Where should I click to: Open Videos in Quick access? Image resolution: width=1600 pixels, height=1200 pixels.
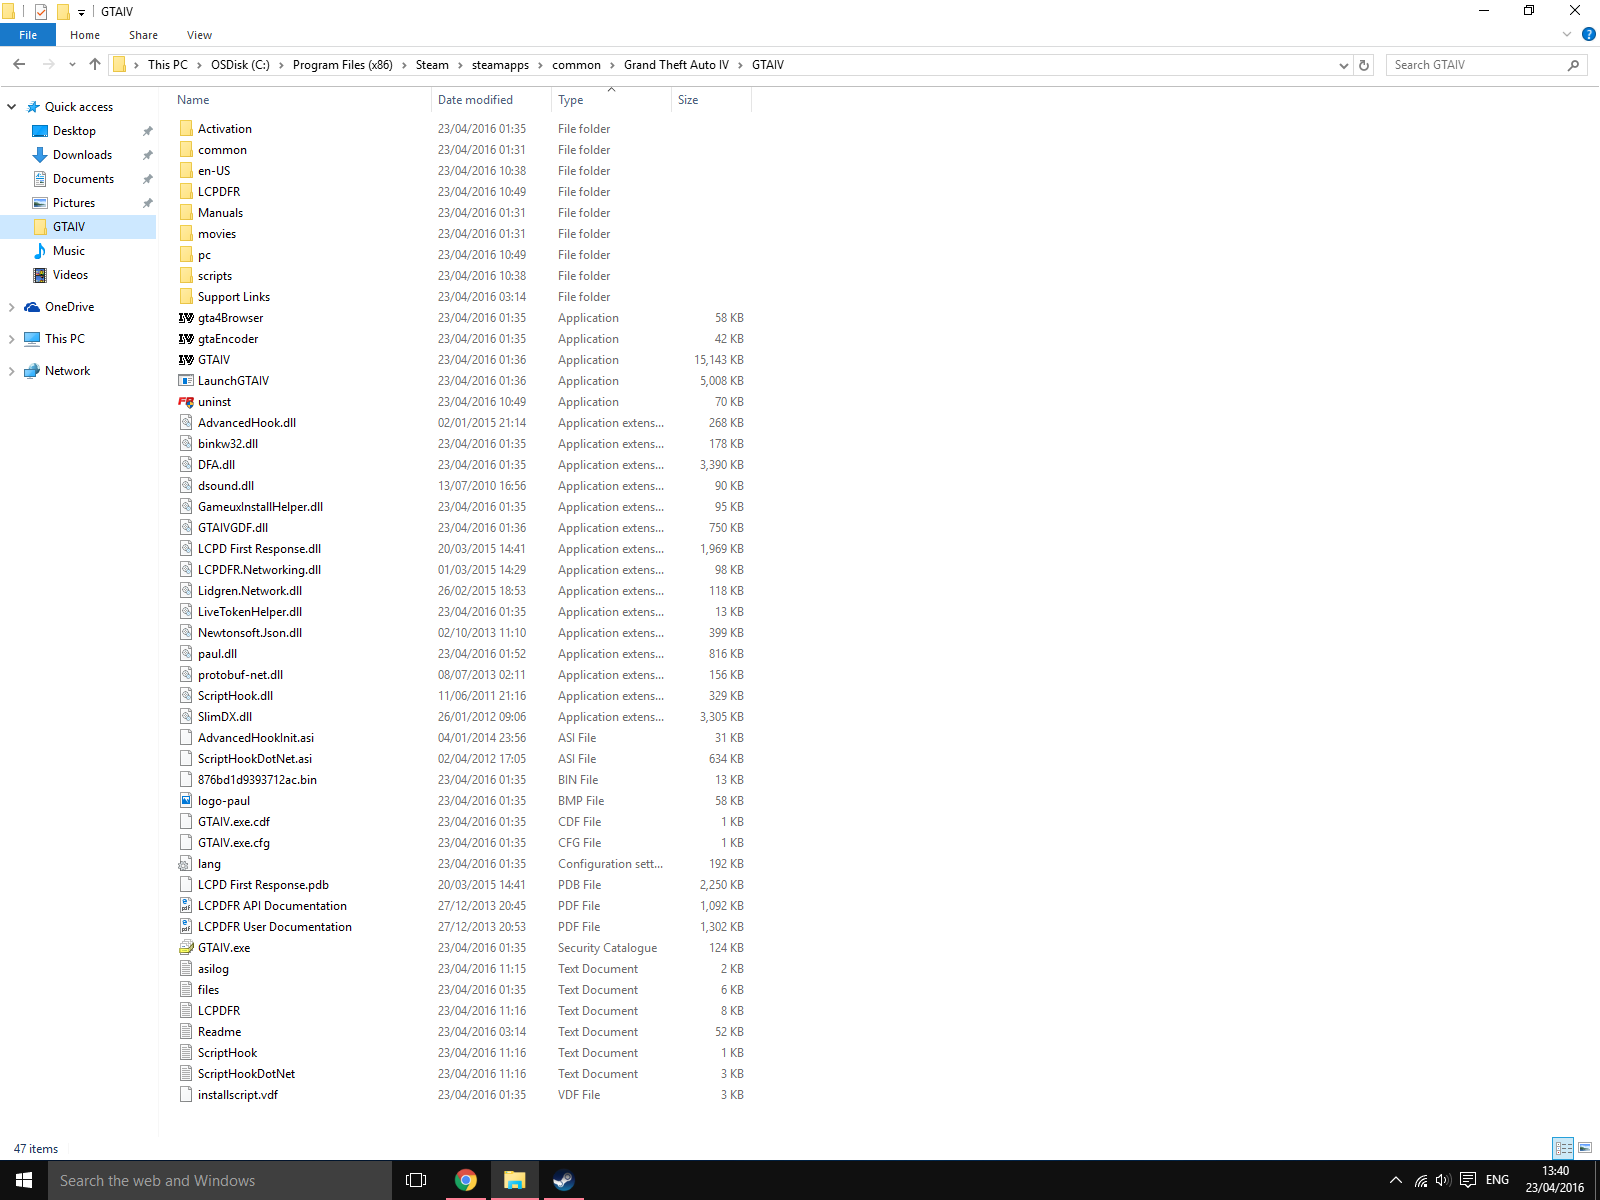pos(70,275)
